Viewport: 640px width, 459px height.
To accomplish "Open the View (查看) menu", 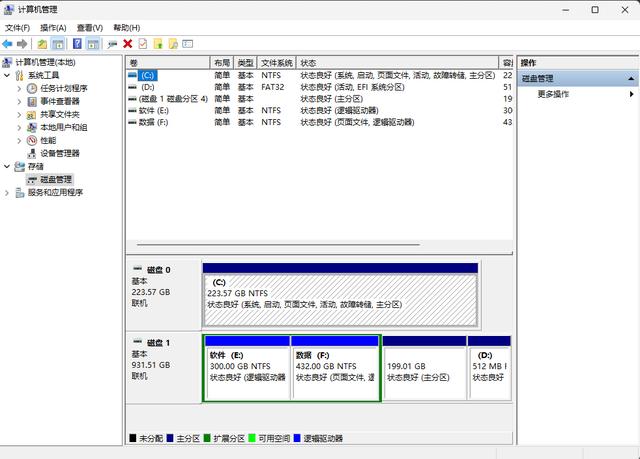I will pos(90,28).
